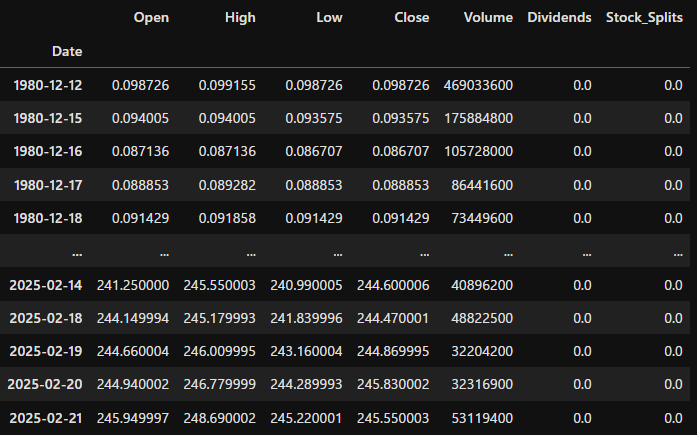Click low value 0.093575 in 1980-12-15 row
Image resolution: width=697 pixels, height=435 pixels.
click(314, 118)
